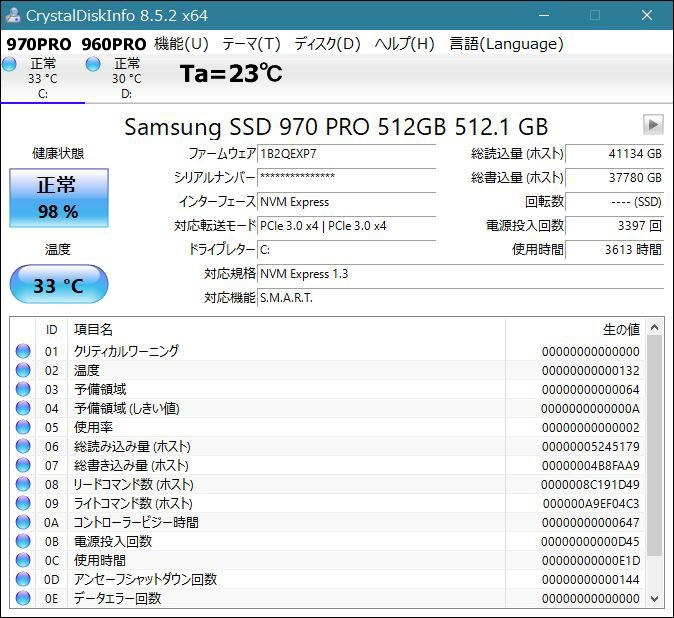Click scrollbar down arrow in attribute list
This screenshot has height=618, width=674.
click(654, 598)
